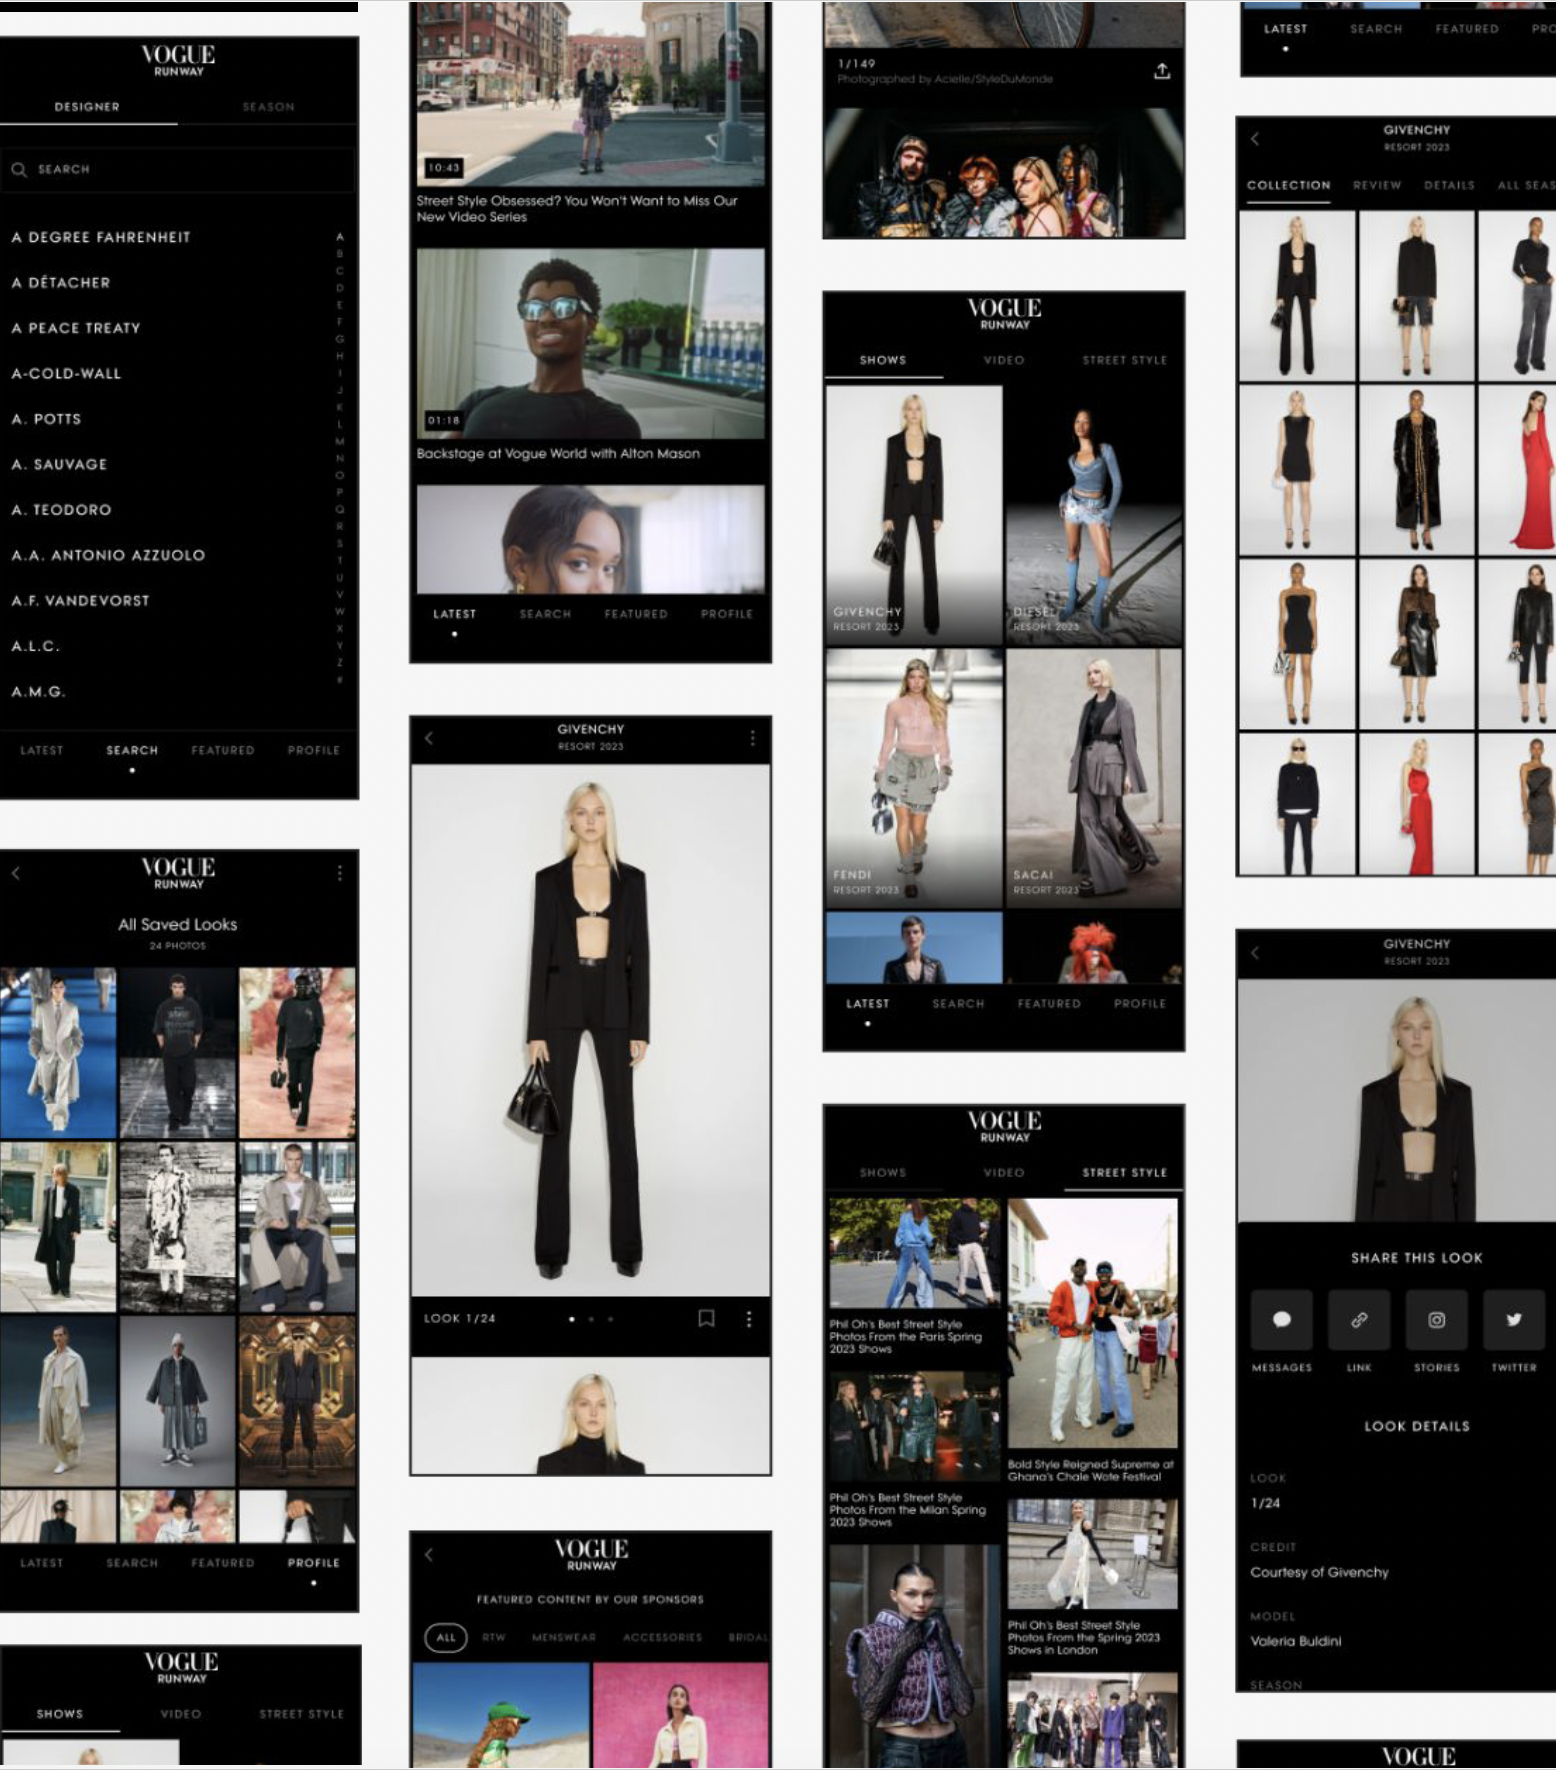
Task: Tap Profile in the saved looks bottom nav
Action: 313,1562
